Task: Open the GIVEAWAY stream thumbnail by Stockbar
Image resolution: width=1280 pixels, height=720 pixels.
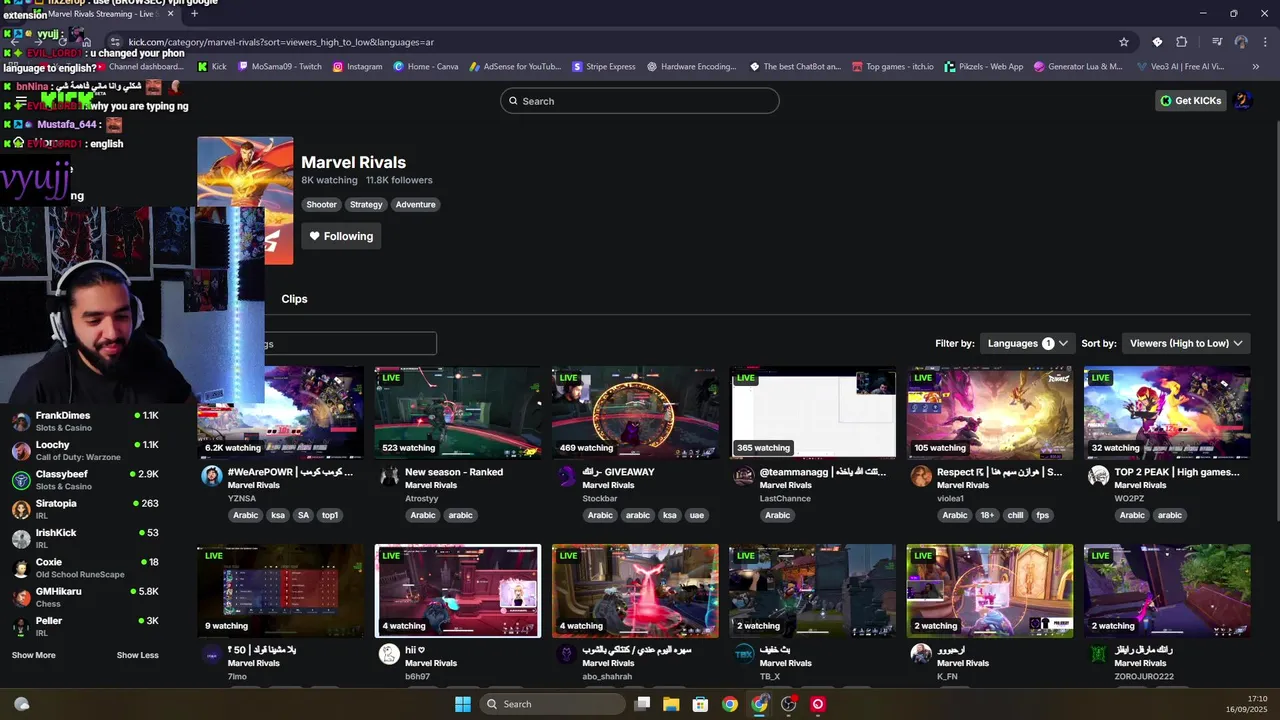Action: point(635,412)
